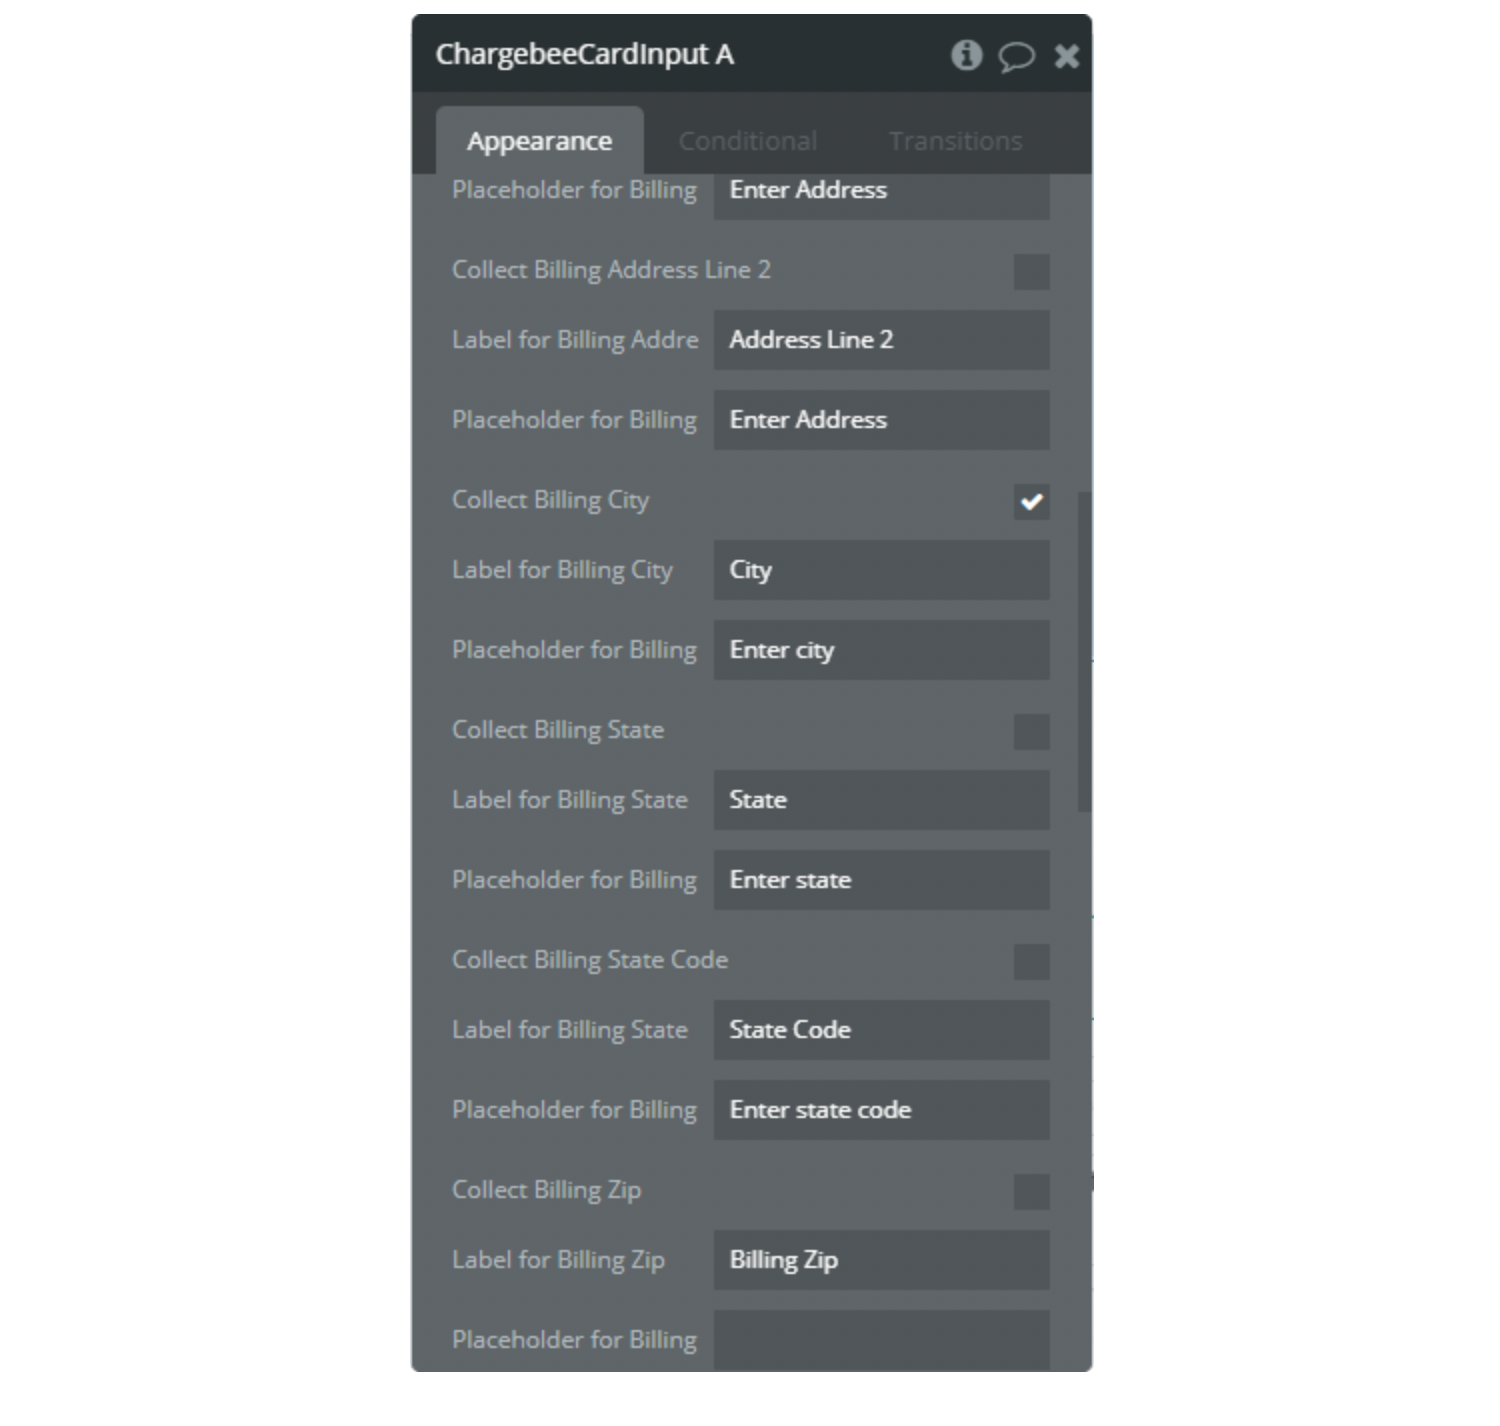Edit the Address Line 2 label field

(881, 340)
